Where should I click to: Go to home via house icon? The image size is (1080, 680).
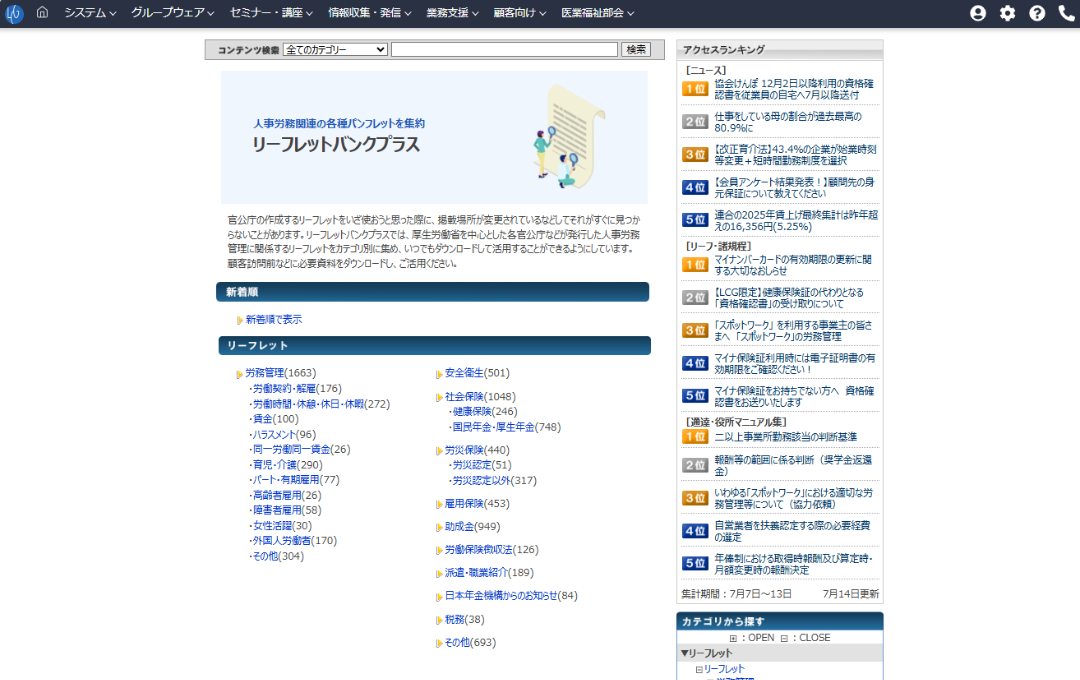(43, 12)
